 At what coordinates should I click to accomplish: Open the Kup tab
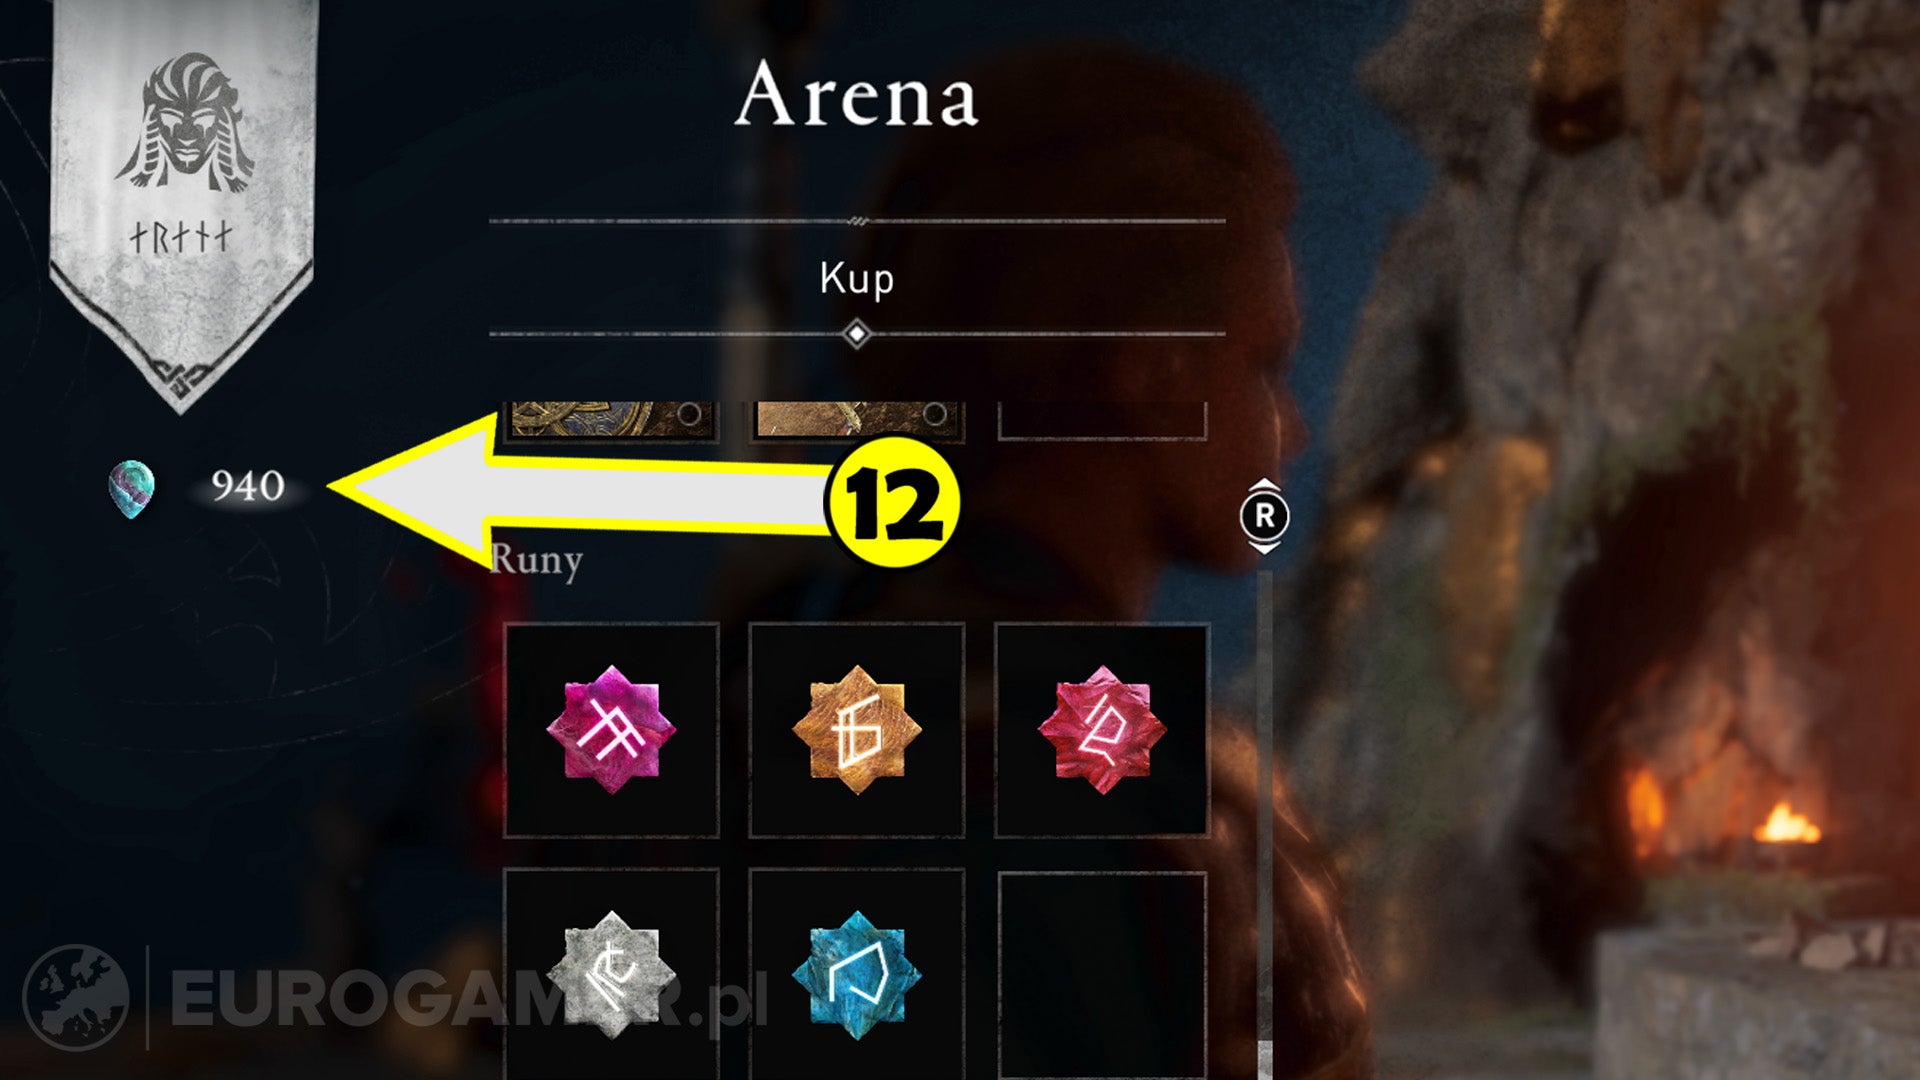coord(857,279)
